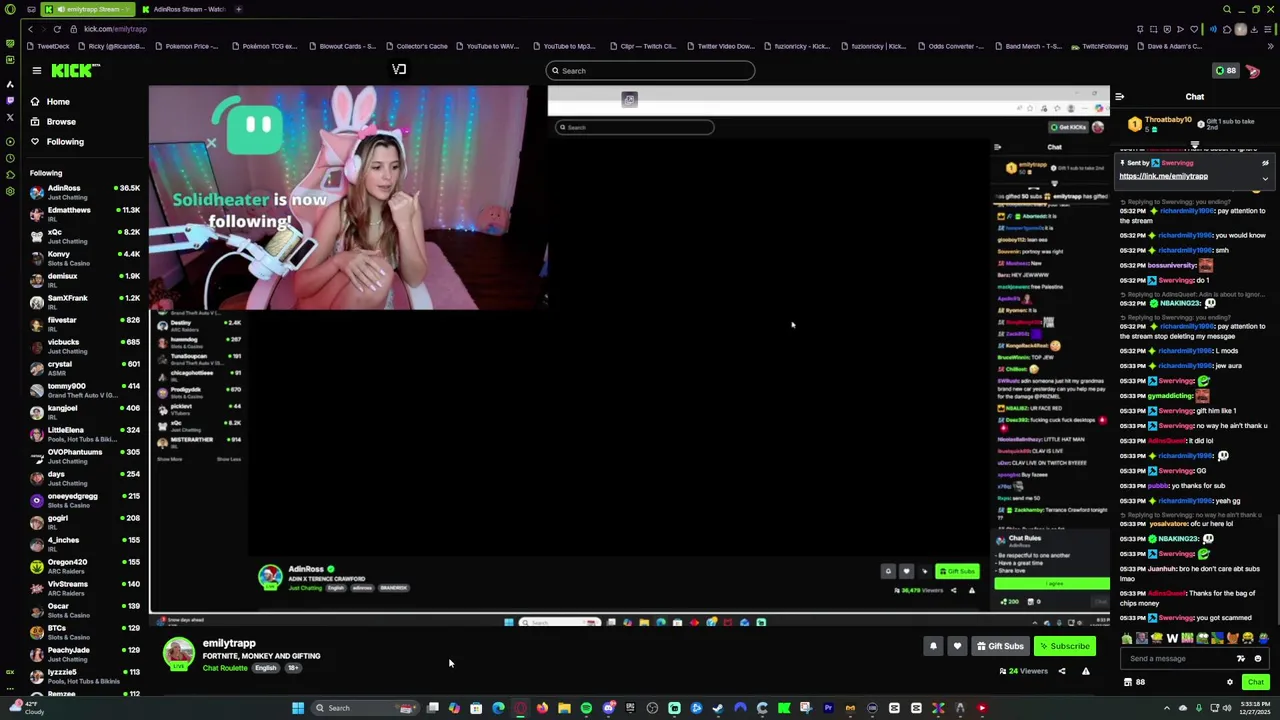
Task: Open Edmatthews channel in Following list
Action: tap(85, 213)
